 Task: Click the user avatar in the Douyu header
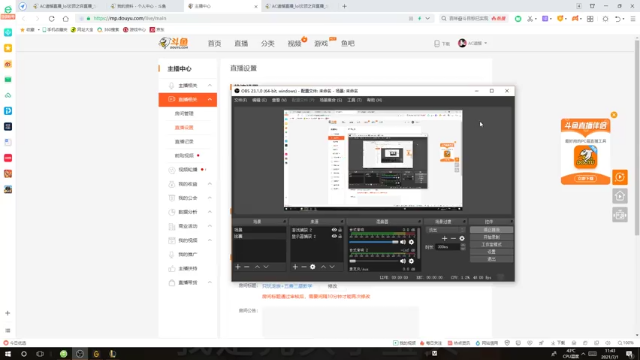(462, 43)
